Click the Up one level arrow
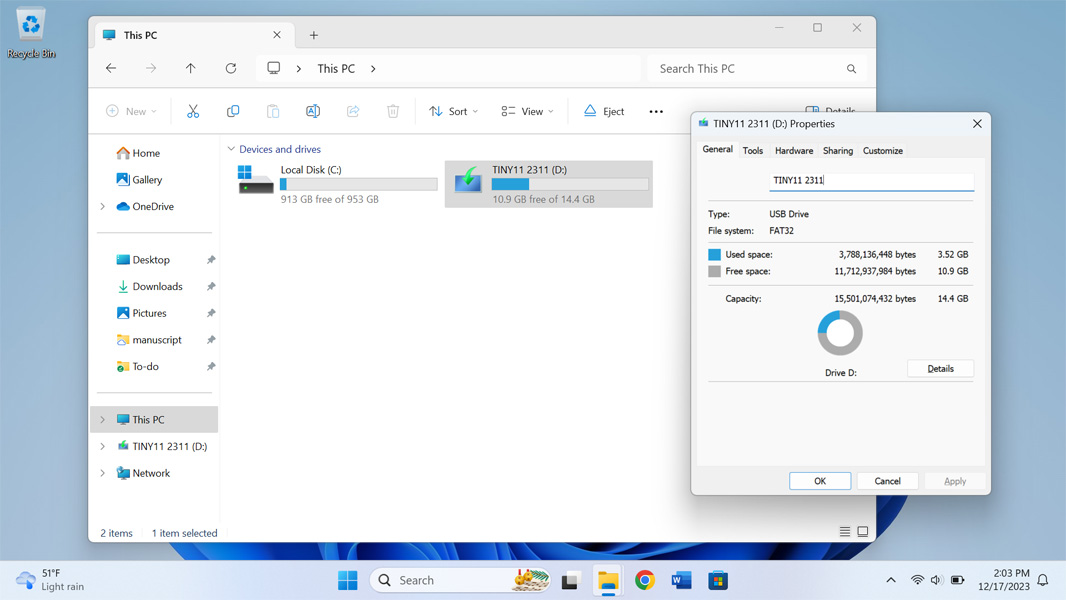1066x600 pixels. (x=191, y=68)
